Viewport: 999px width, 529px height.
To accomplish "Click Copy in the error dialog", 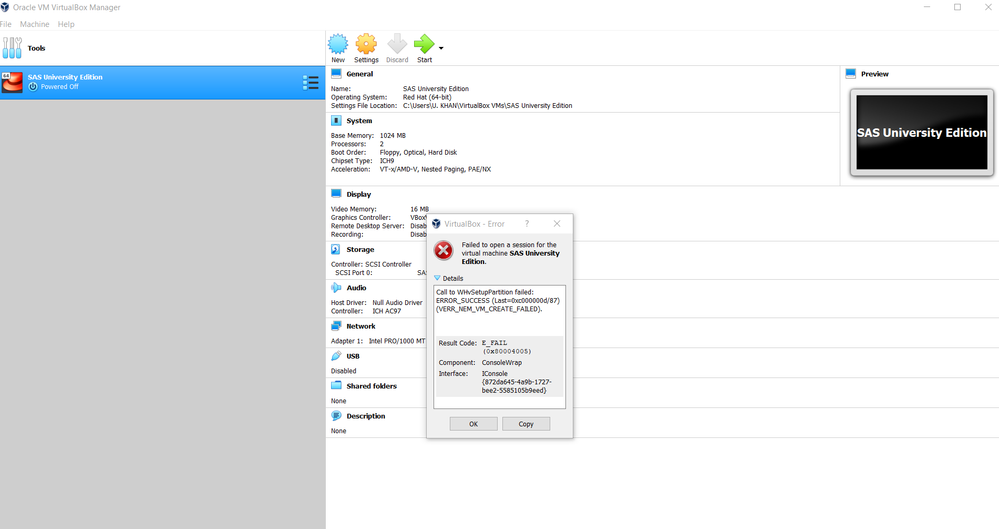I will pyautogui.click(x=526, y=424).
